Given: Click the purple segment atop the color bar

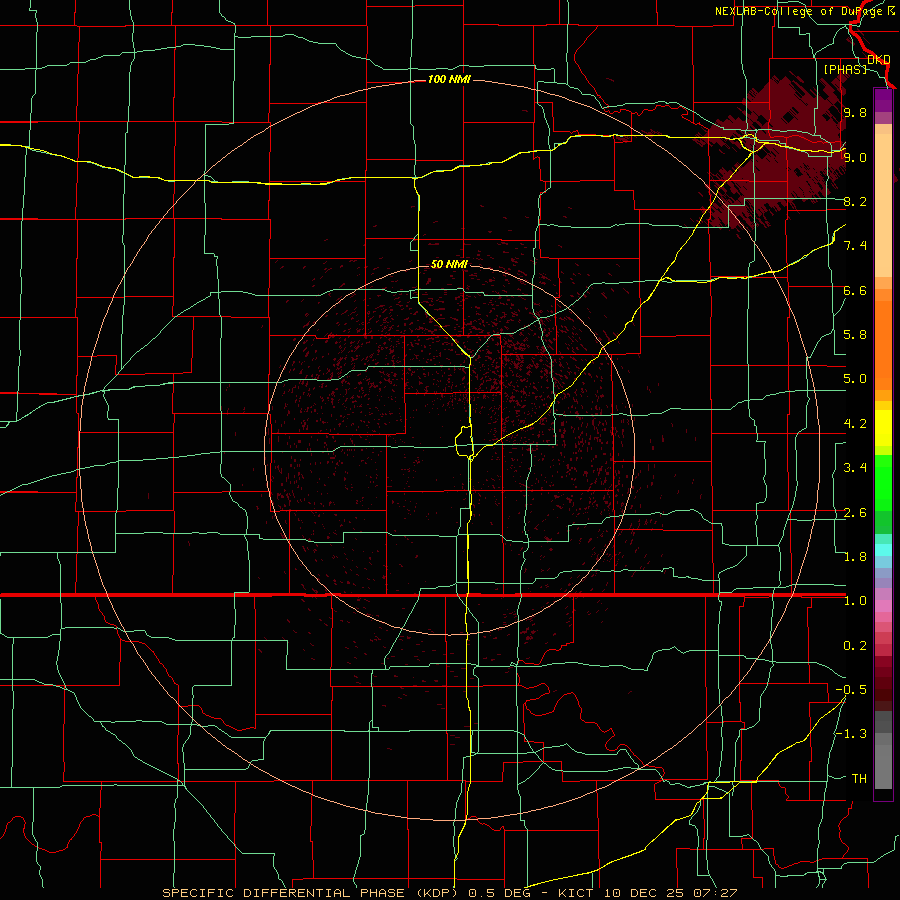Looking at the screenshot, I should [x=883, y=100].
